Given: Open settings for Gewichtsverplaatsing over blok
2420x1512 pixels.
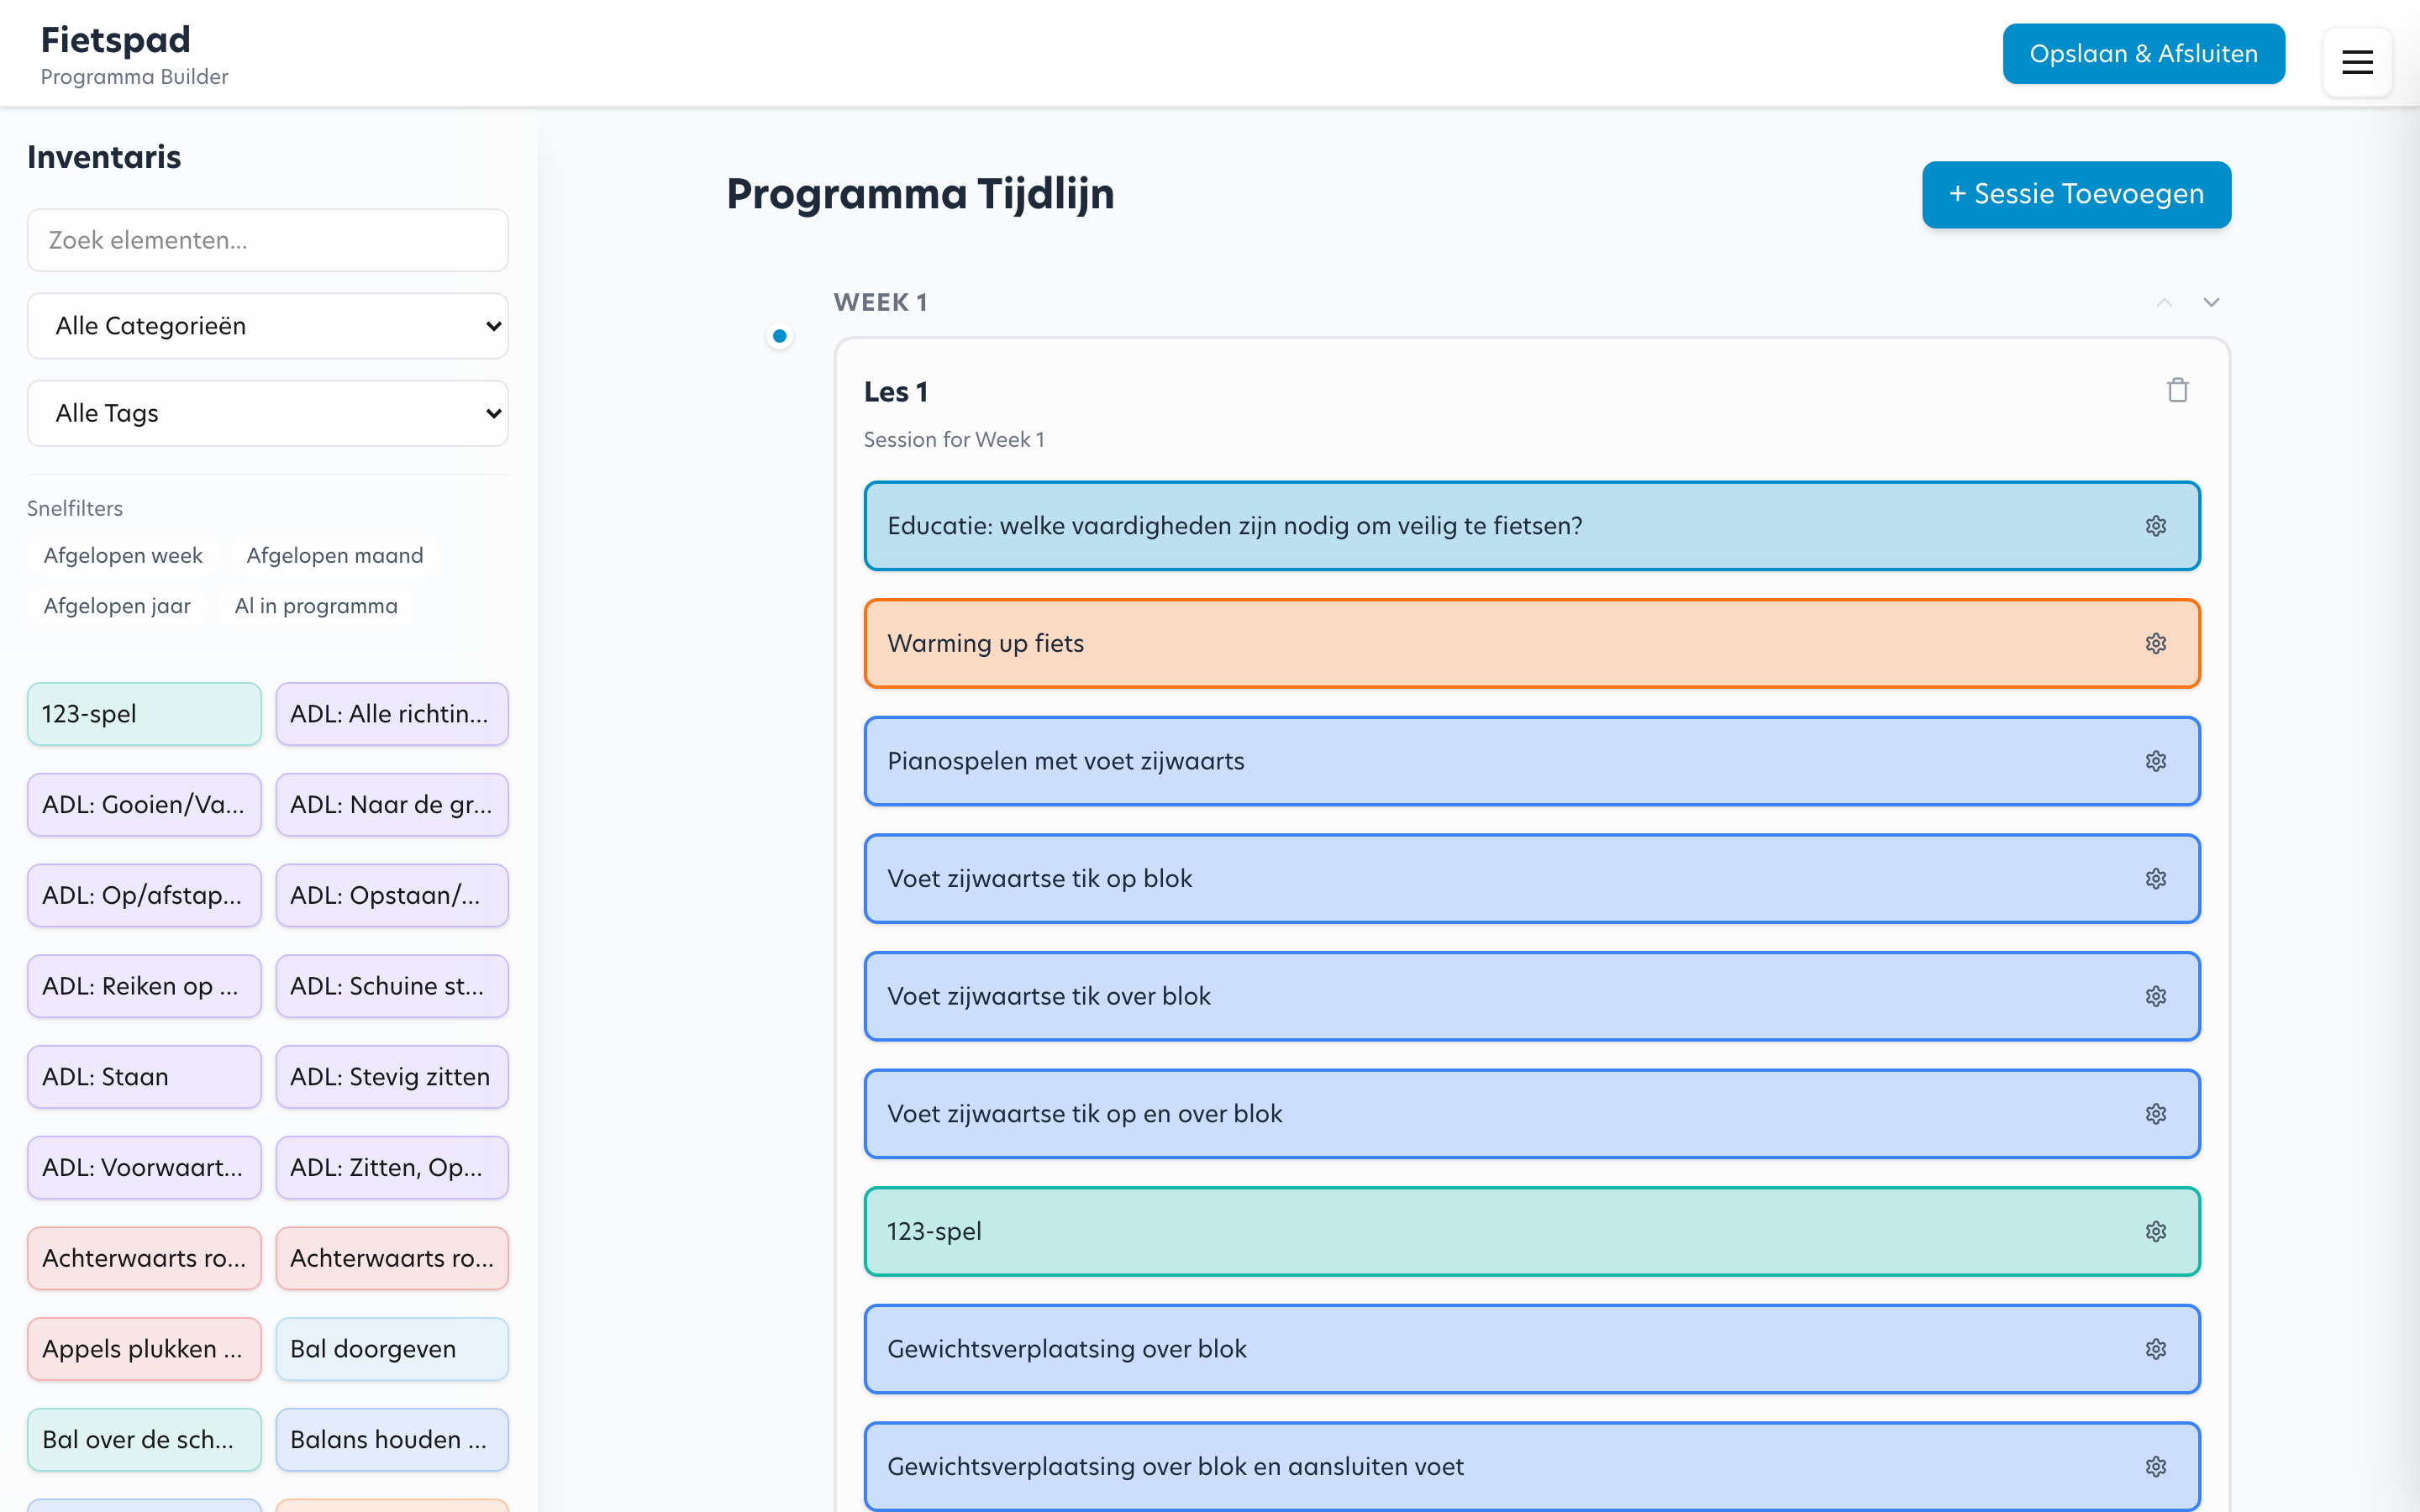Looking at the screenshot, I should (x=2156, y=1348).
